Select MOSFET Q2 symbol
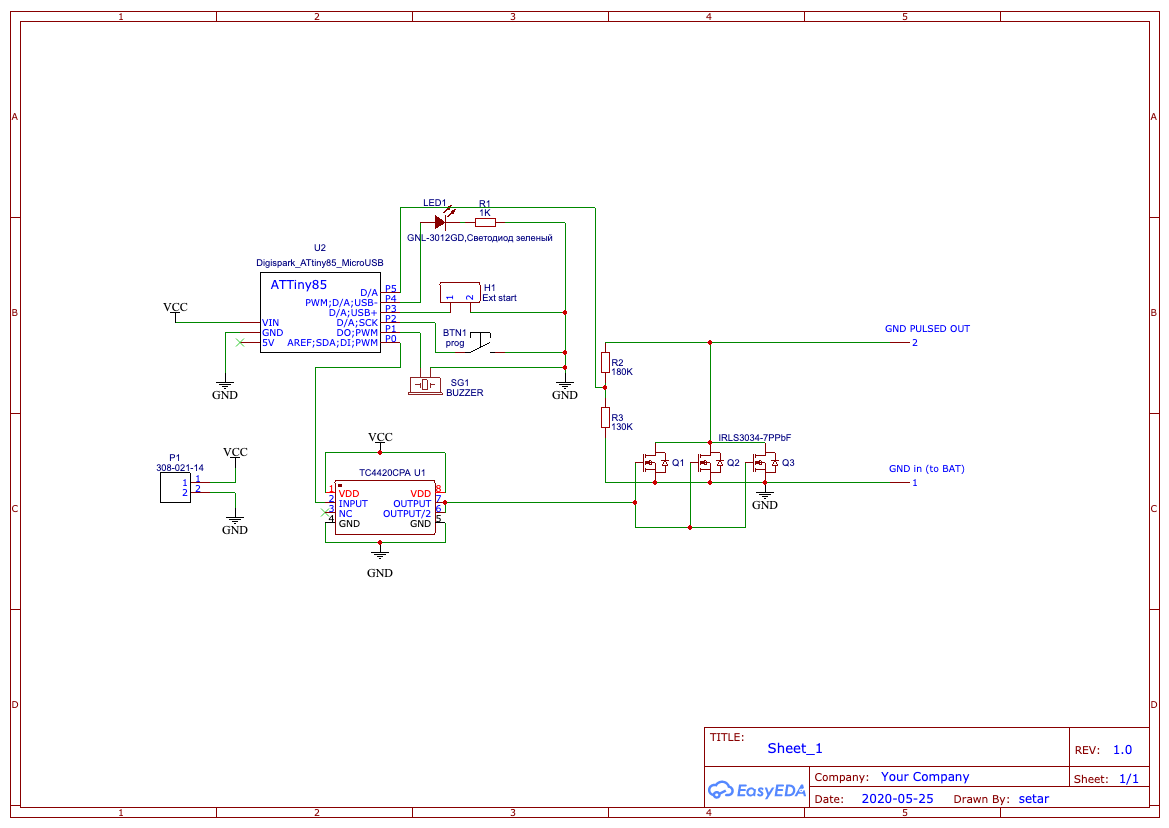The image size is (1169, 828). coord(710,464)
